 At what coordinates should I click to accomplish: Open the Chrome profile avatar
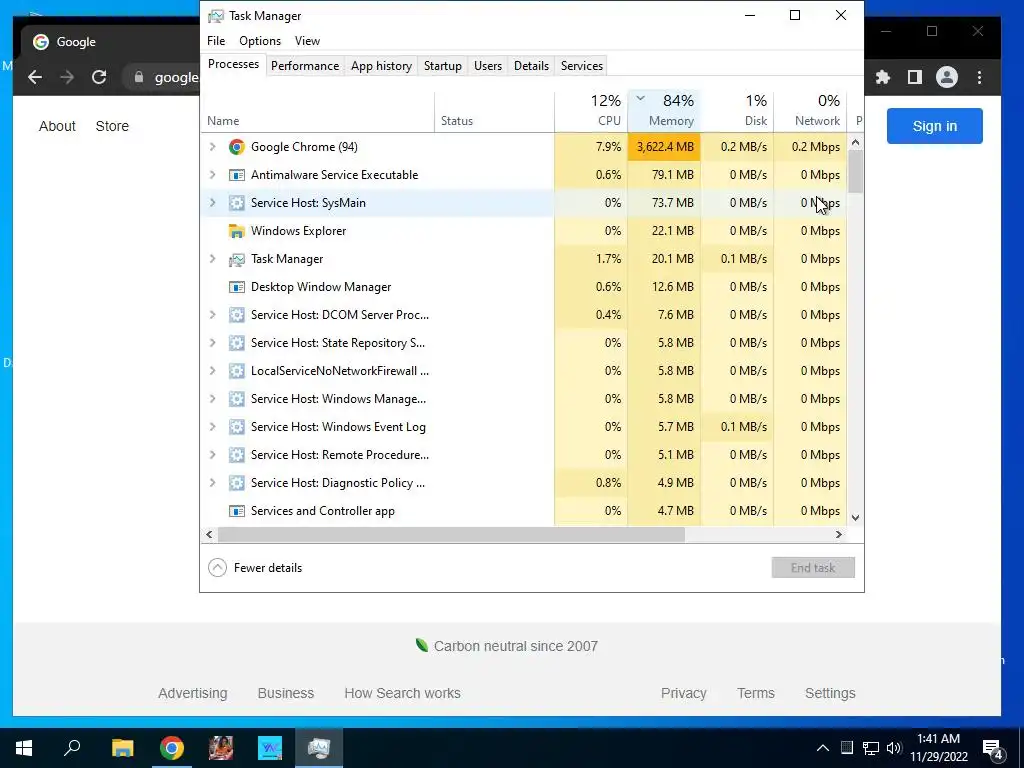click(946, 77)
